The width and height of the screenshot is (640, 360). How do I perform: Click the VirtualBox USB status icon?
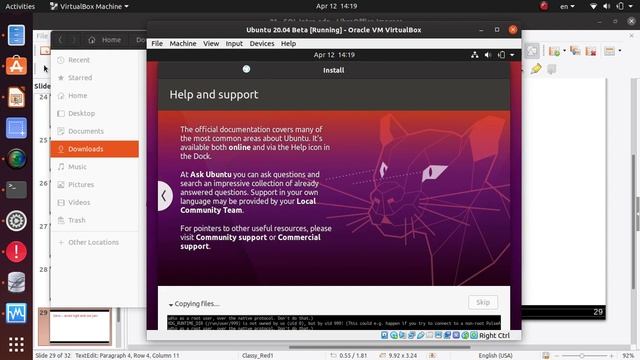point(420,335)
